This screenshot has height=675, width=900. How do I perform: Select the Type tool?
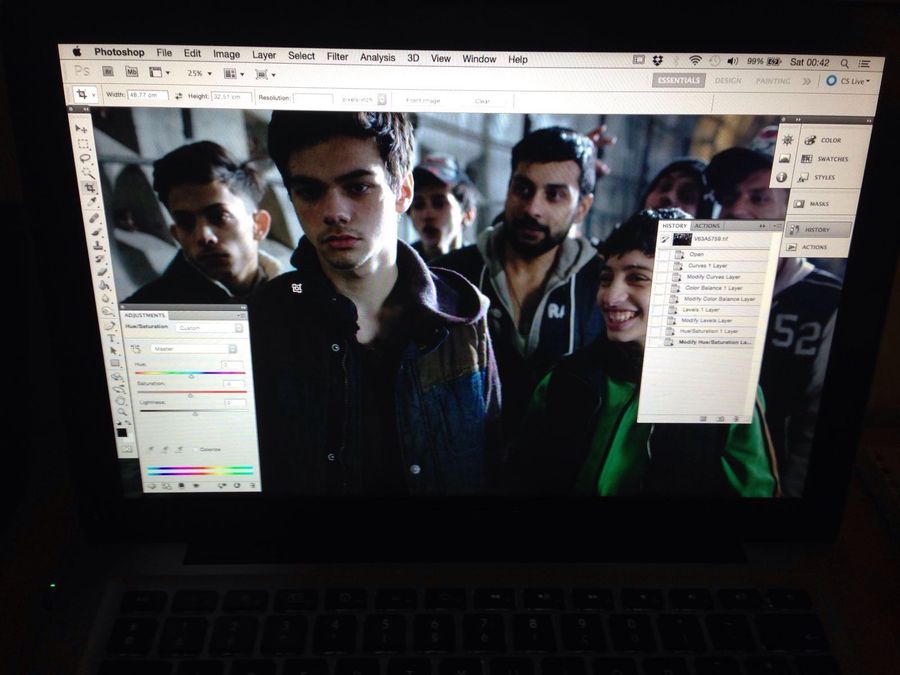click(x=111, y=338)
